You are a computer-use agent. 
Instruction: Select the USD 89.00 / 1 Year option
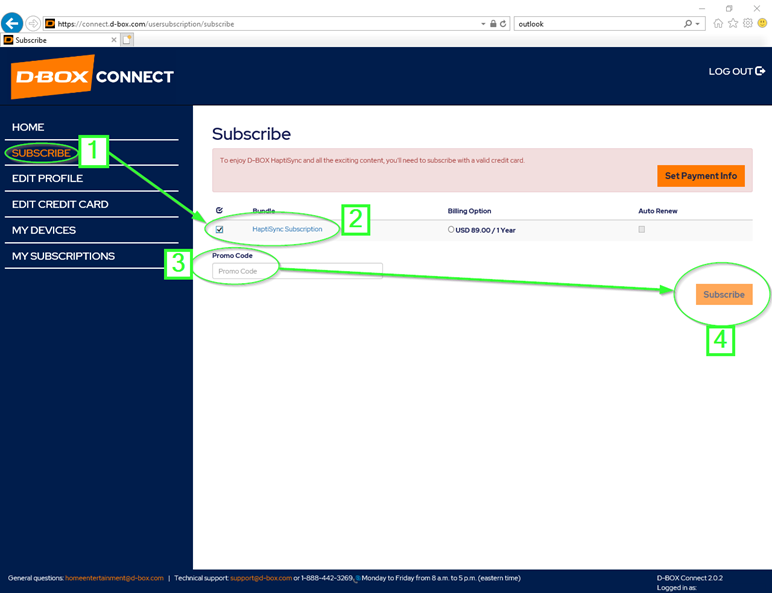coord(450,230)
